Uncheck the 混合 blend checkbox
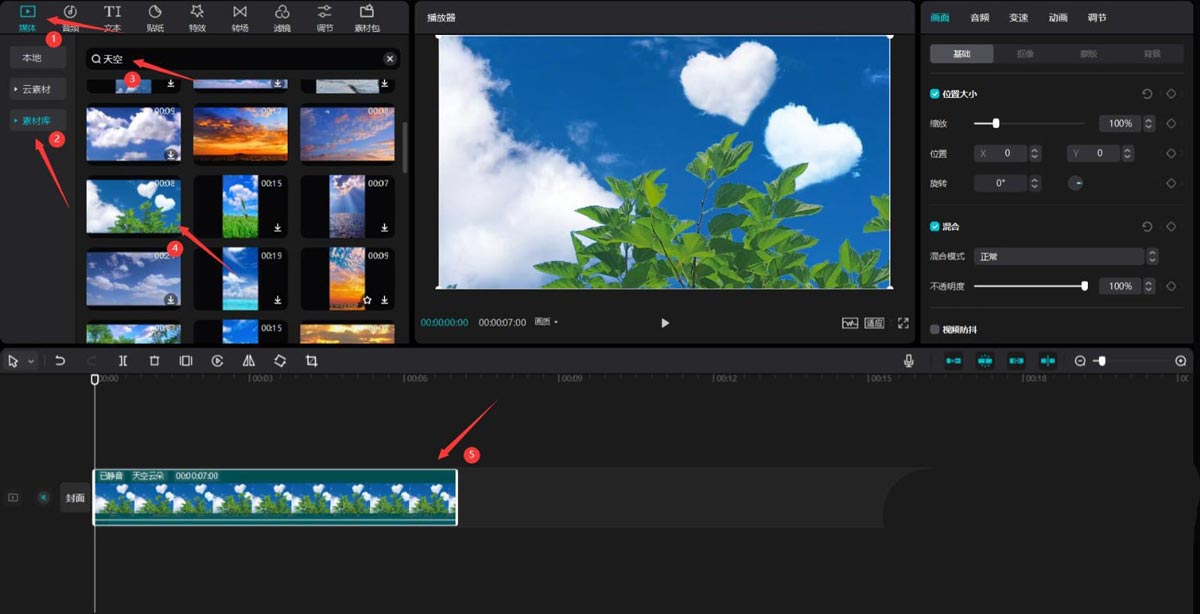Viewport: 1200px width, 614px height. (x=935, y=227)
